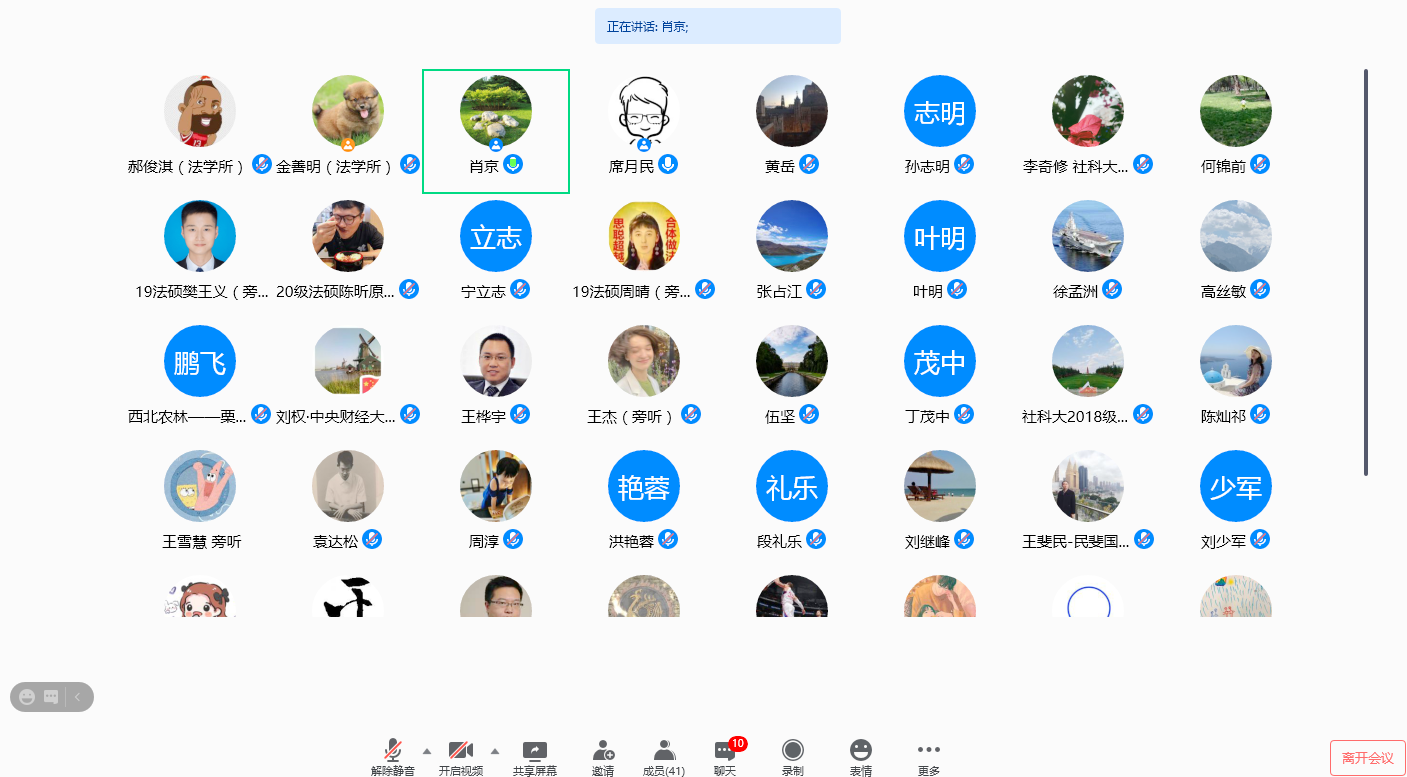Toggle 开启视频 to turn camera on

[x=460, y=757]
